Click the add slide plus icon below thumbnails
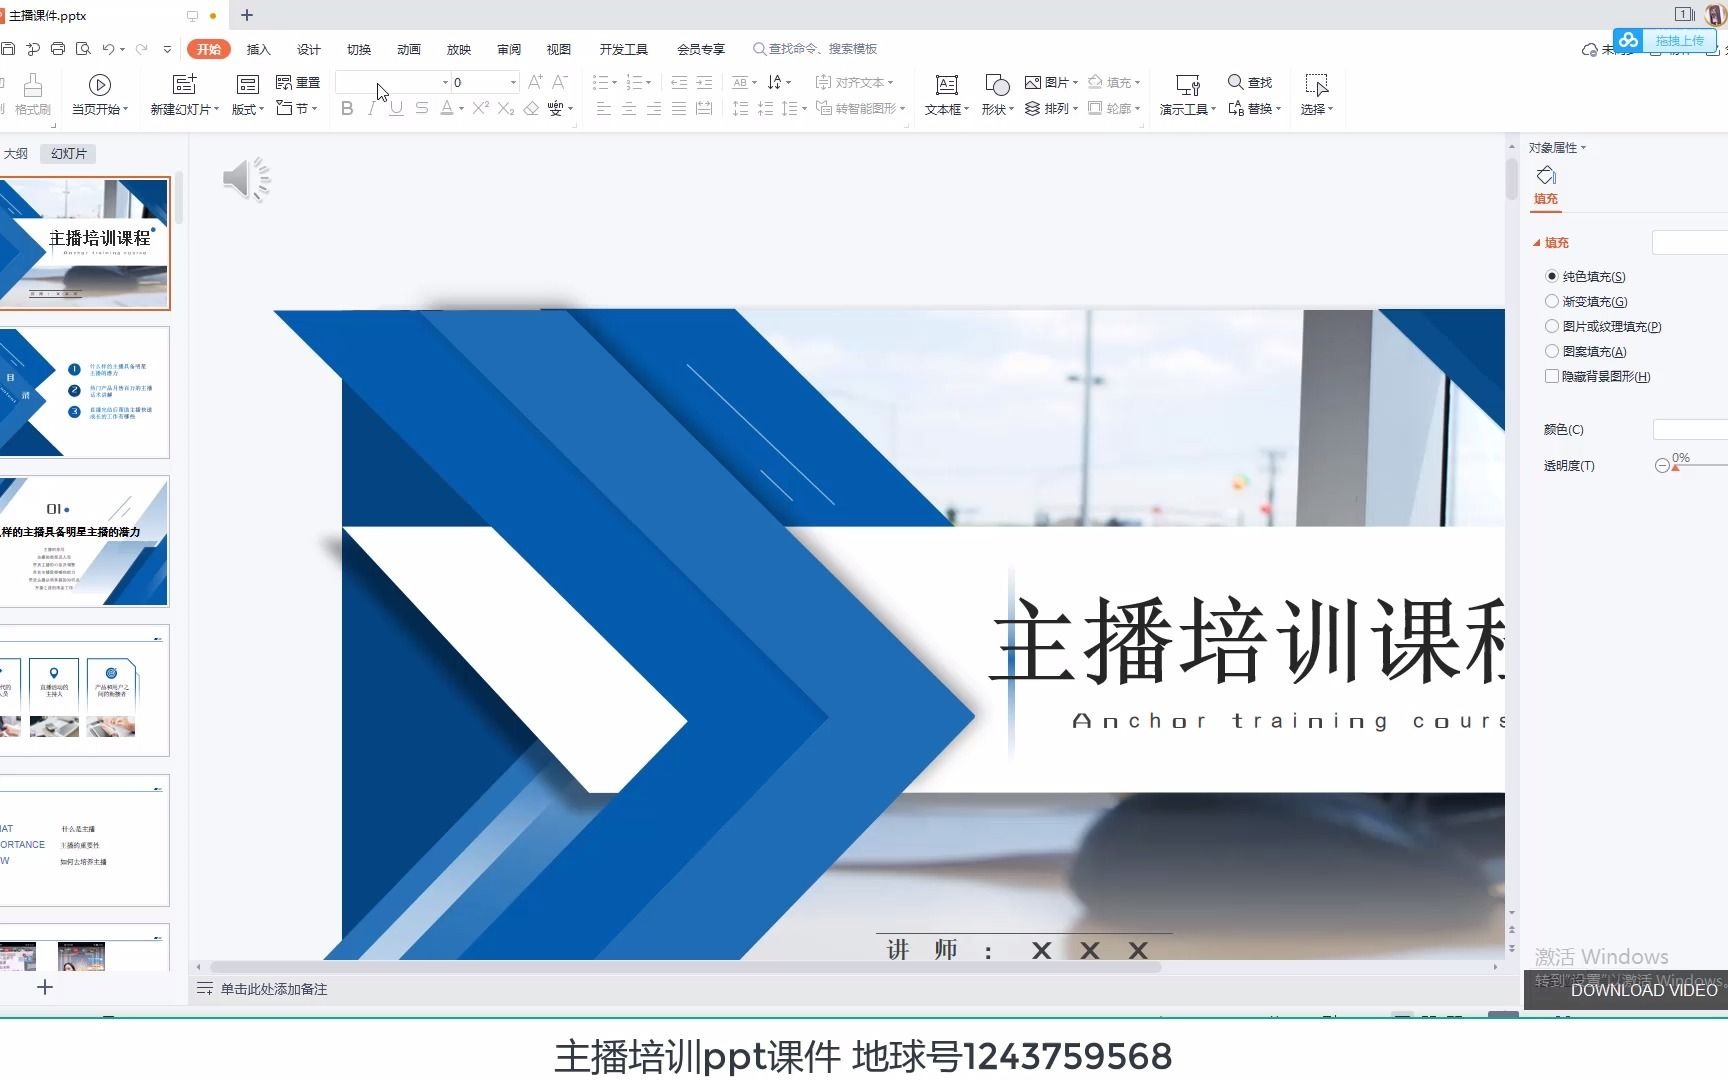The width and height of the screenshot is (1728, 1080). pos(45,987)
